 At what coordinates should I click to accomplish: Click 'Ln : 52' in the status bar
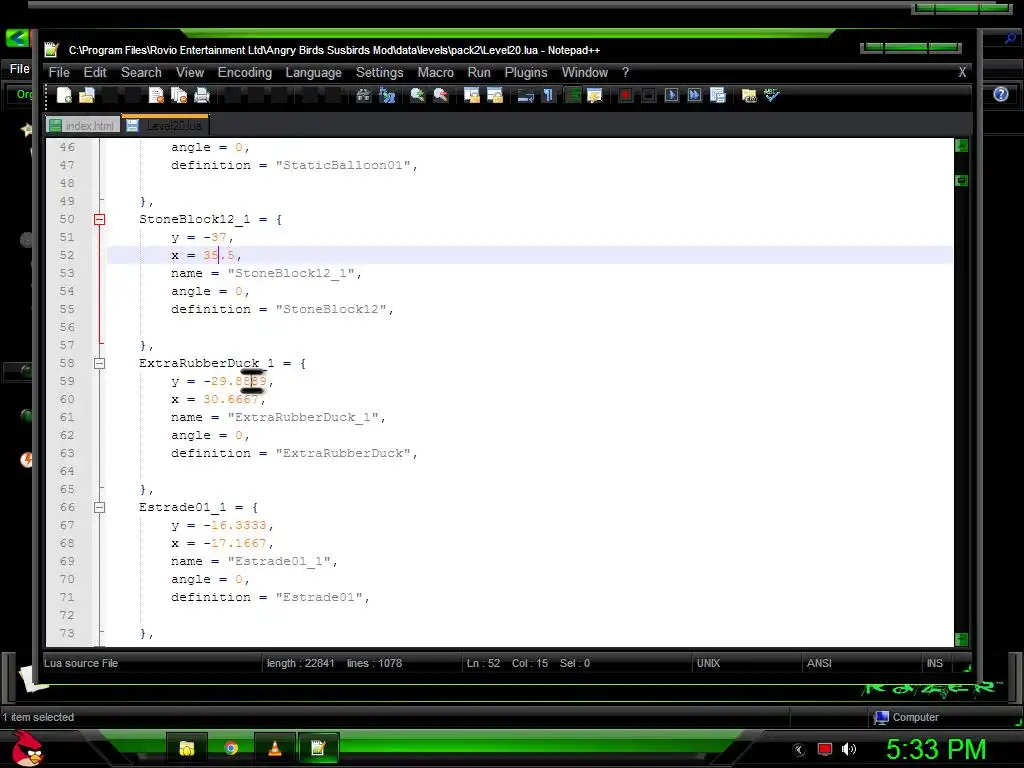pyautogui.click(x=483, y=664)
